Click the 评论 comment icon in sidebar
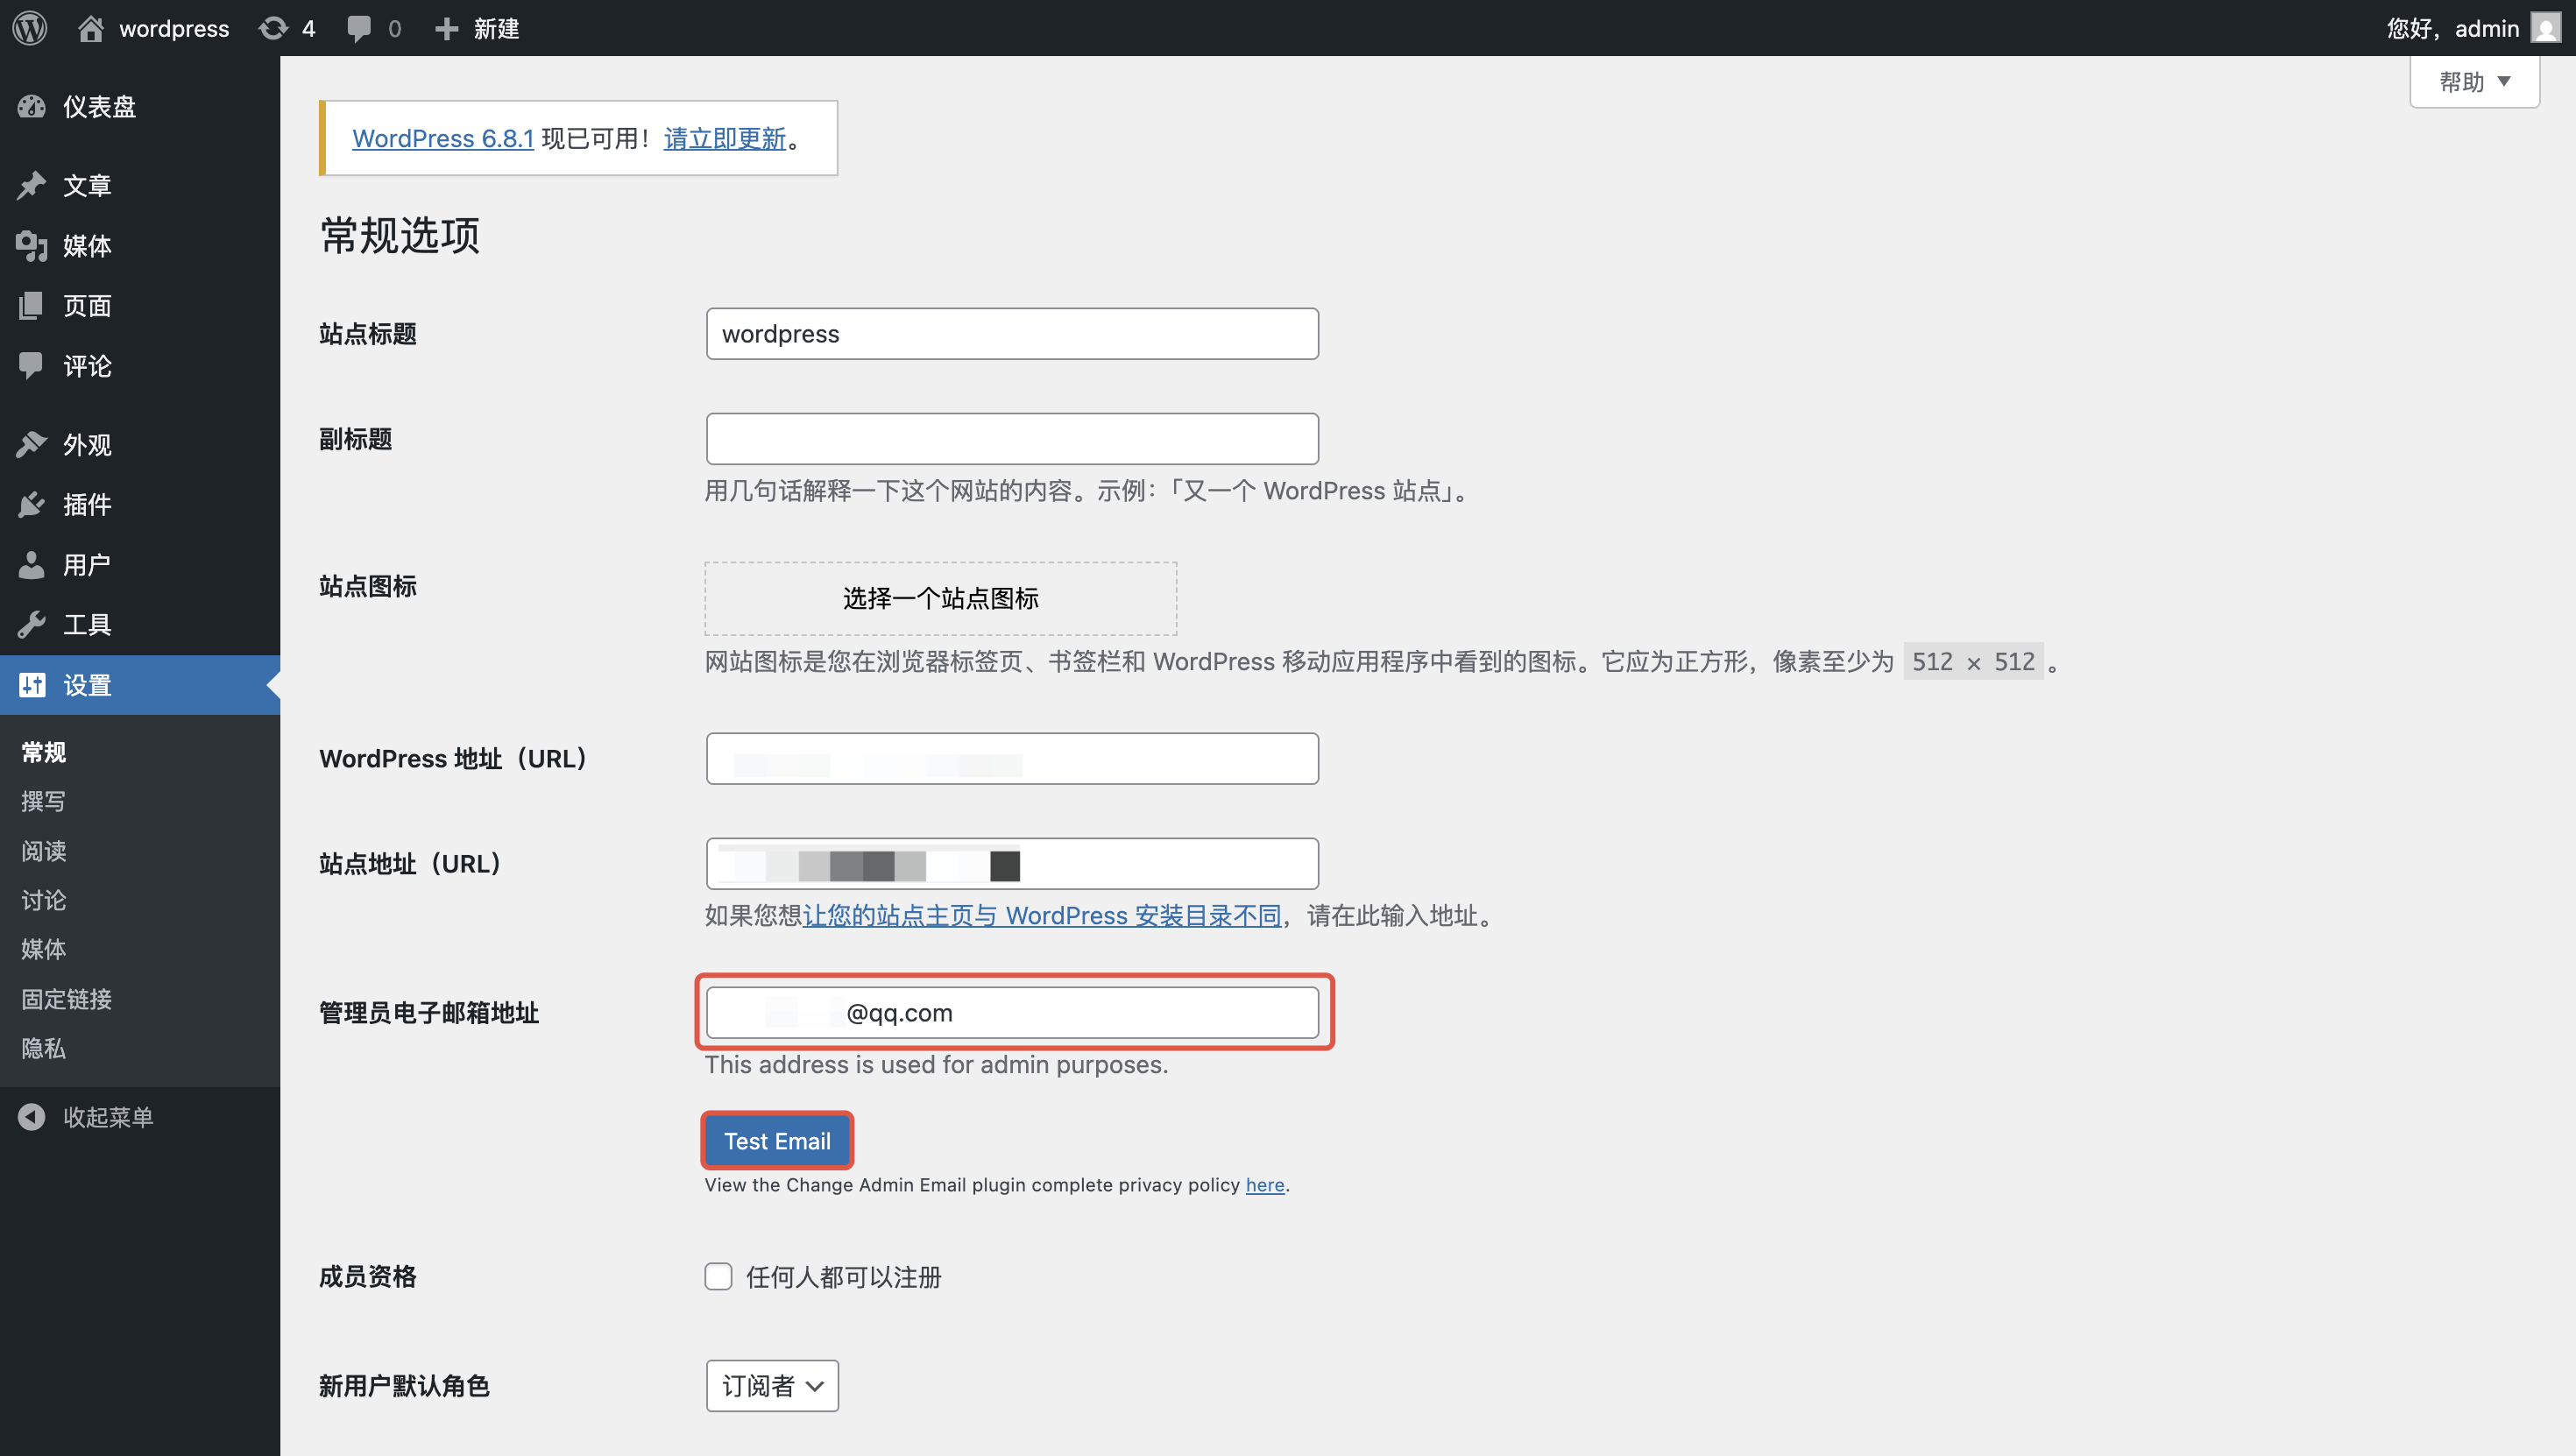 (x=32, y=365)
